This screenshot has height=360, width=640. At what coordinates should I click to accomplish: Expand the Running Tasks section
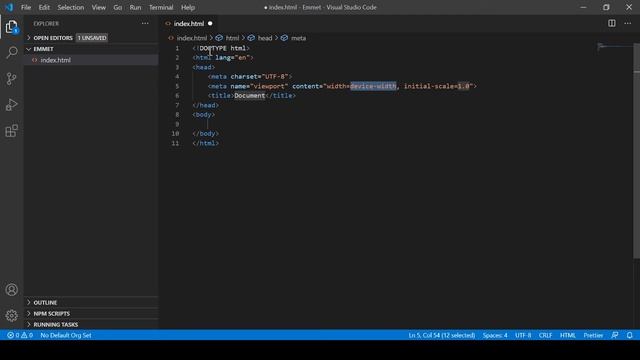(x=91, y=324)
